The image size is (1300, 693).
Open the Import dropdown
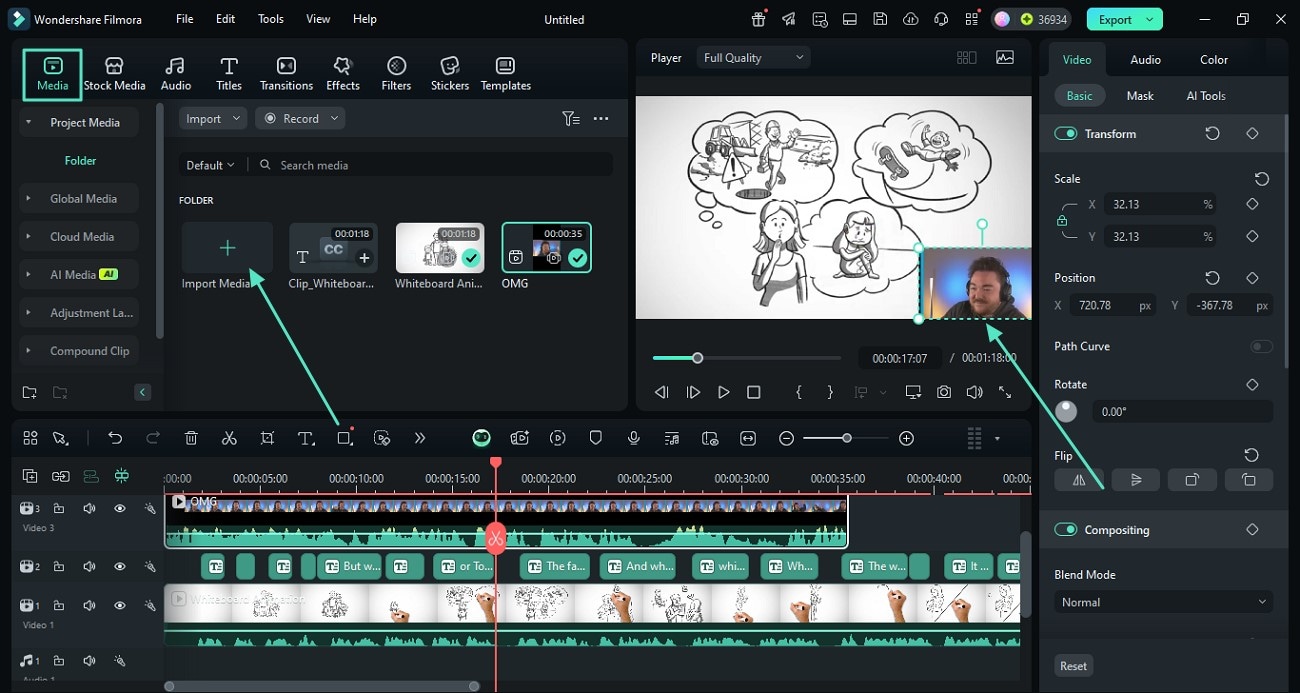click(x=213, y=118)
